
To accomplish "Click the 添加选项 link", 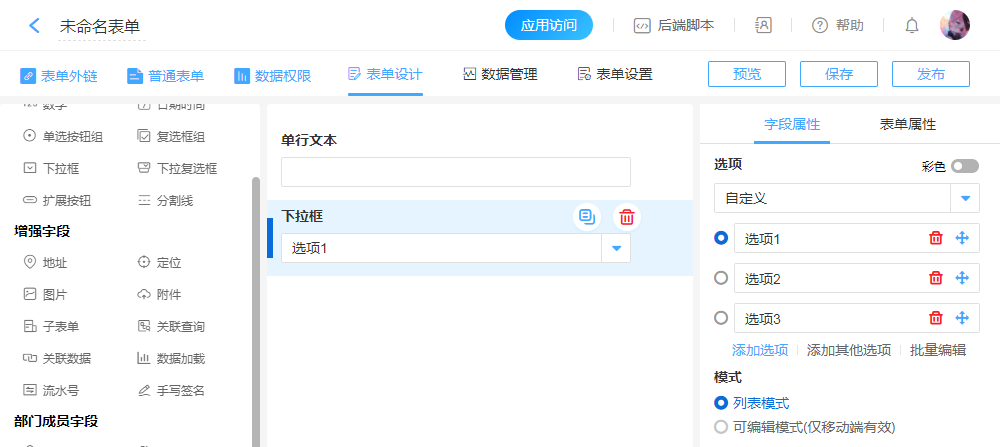I will pyautogui.click(x=760, y=350).
